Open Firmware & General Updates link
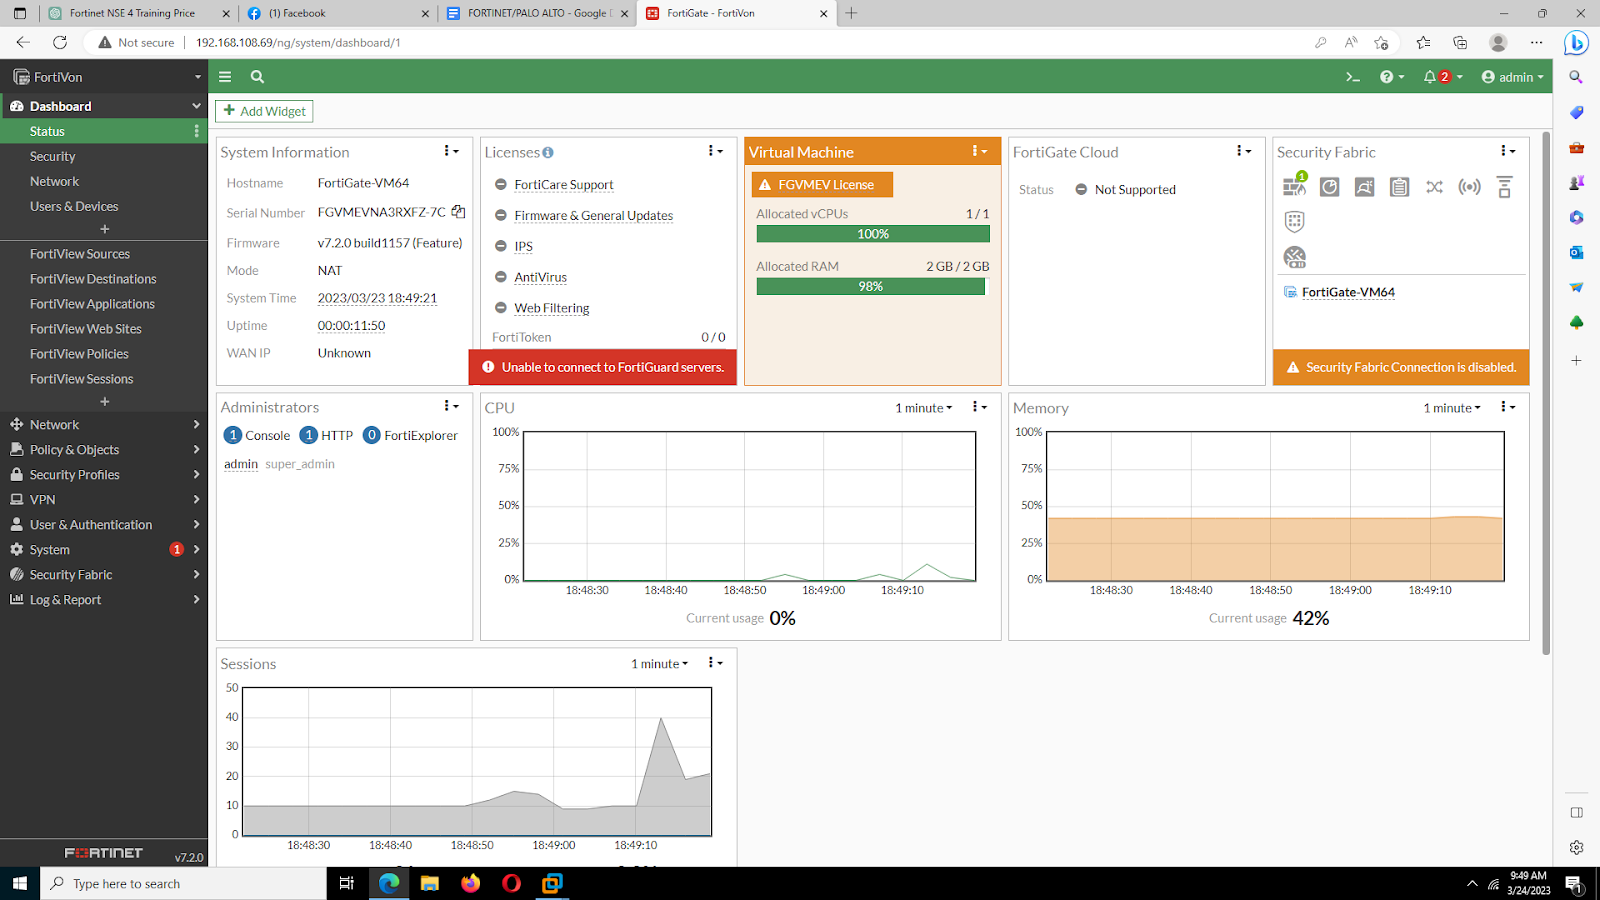 tap(593, 216)
